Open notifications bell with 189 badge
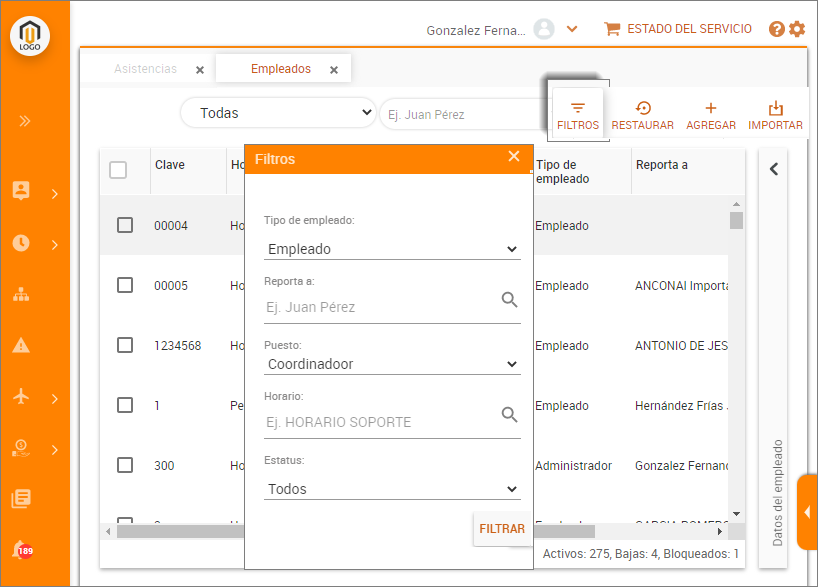This screenshot has width=818, height=587. pos(21,549)
